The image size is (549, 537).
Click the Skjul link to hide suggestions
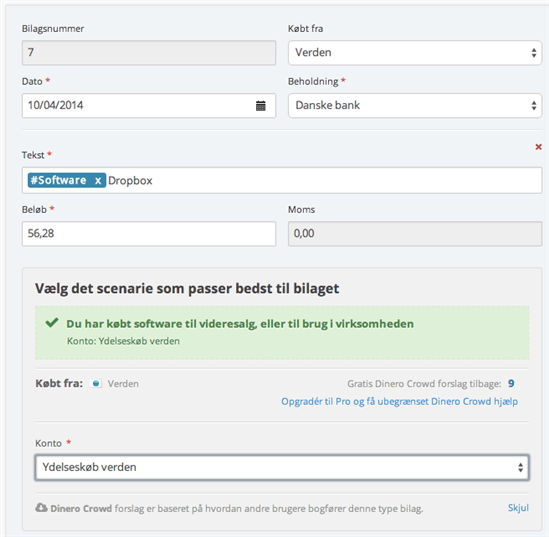[518, 508]
